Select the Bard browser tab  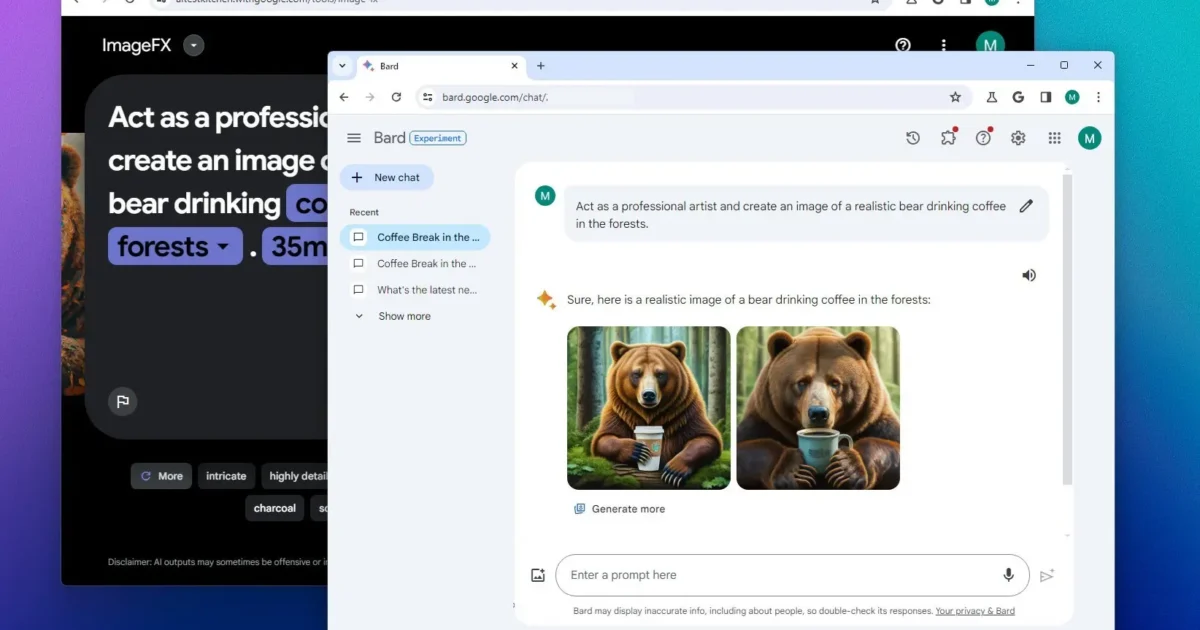440,66
